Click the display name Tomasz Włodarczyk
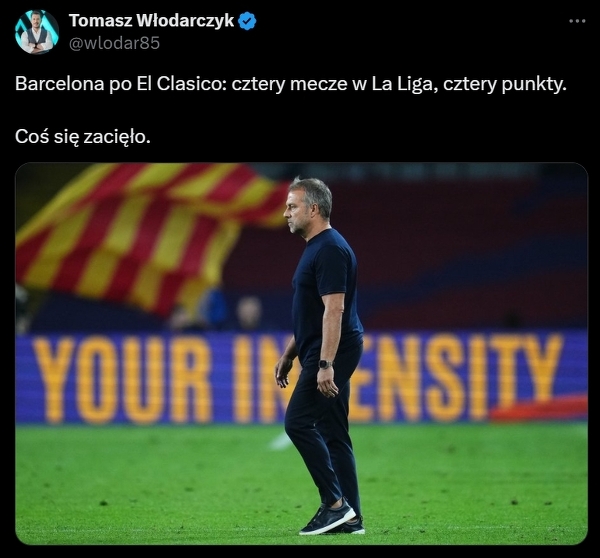This screenshot has width=600, height=558. [151, 21]
